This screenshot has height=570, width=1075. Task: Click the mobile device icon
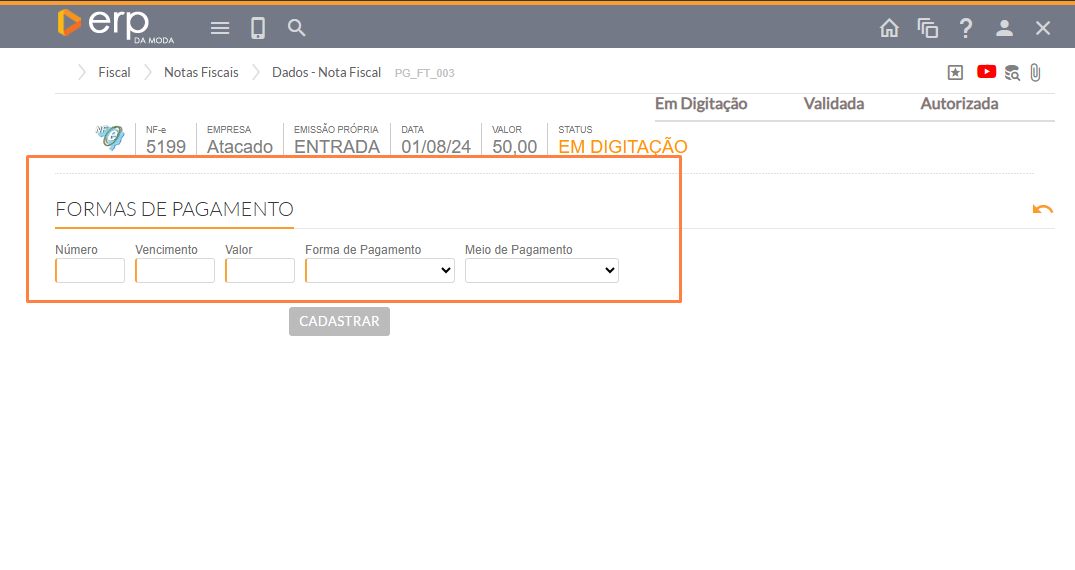click(x=258, y=28)
